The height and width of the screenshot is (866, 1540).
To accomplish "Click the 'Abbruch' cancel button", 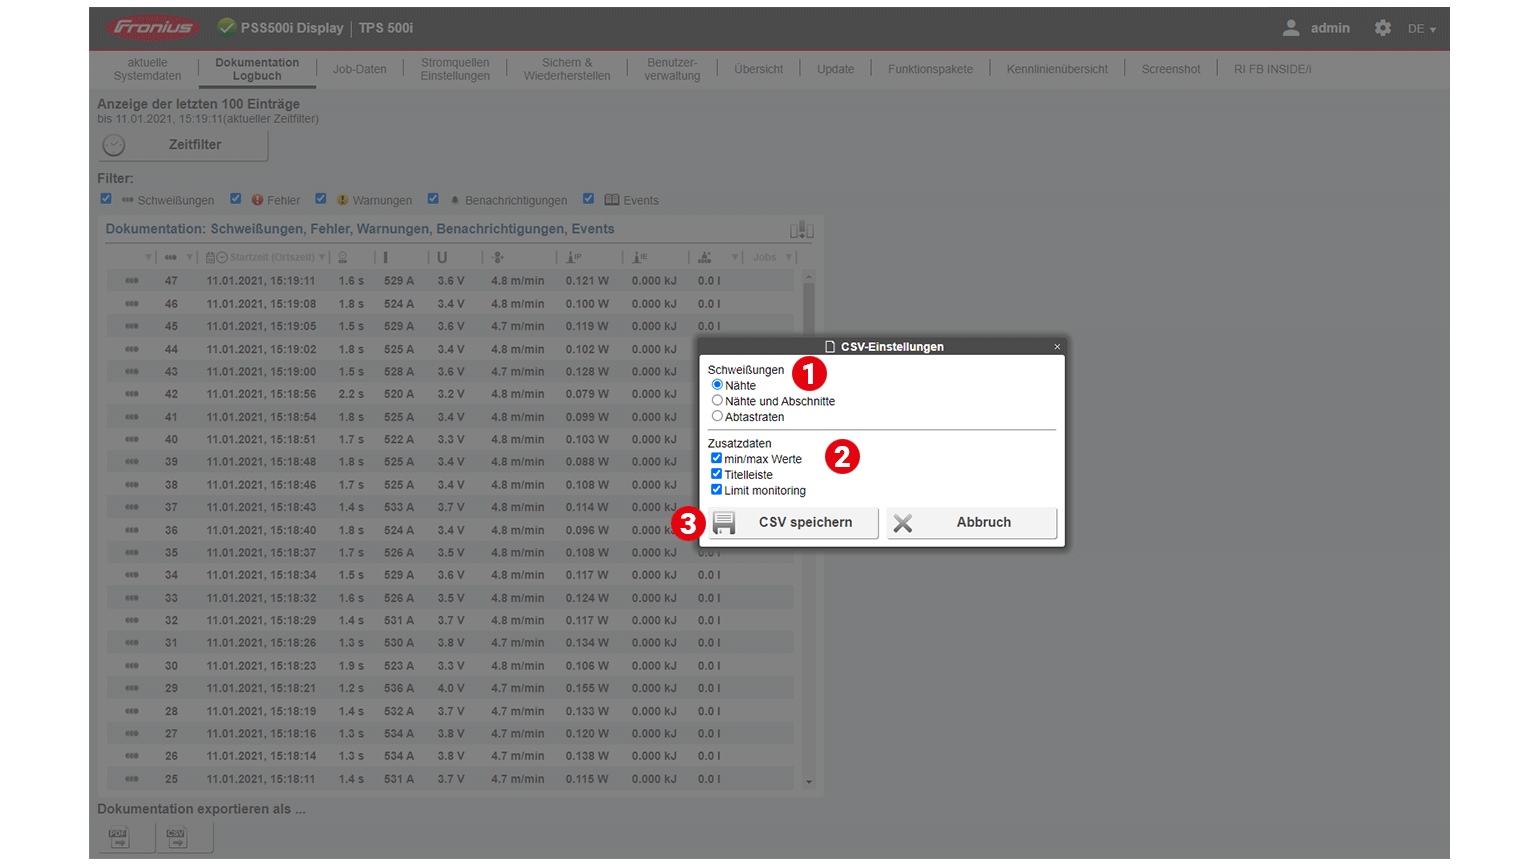I will coord(971,523).
